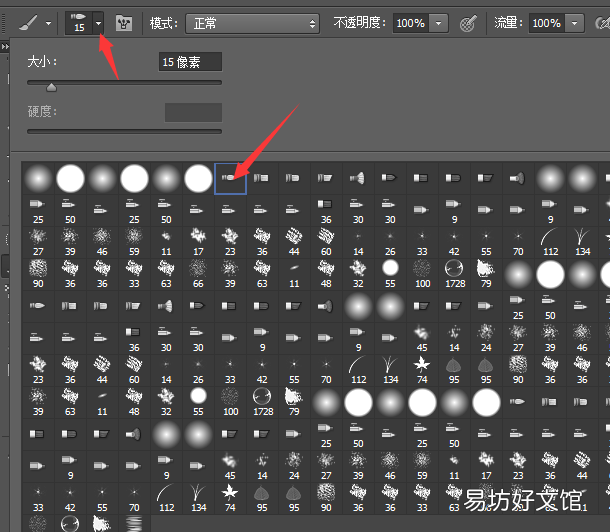
Task: Open the 不透明度 slider dropdown arrow
Action: point(439,23)
